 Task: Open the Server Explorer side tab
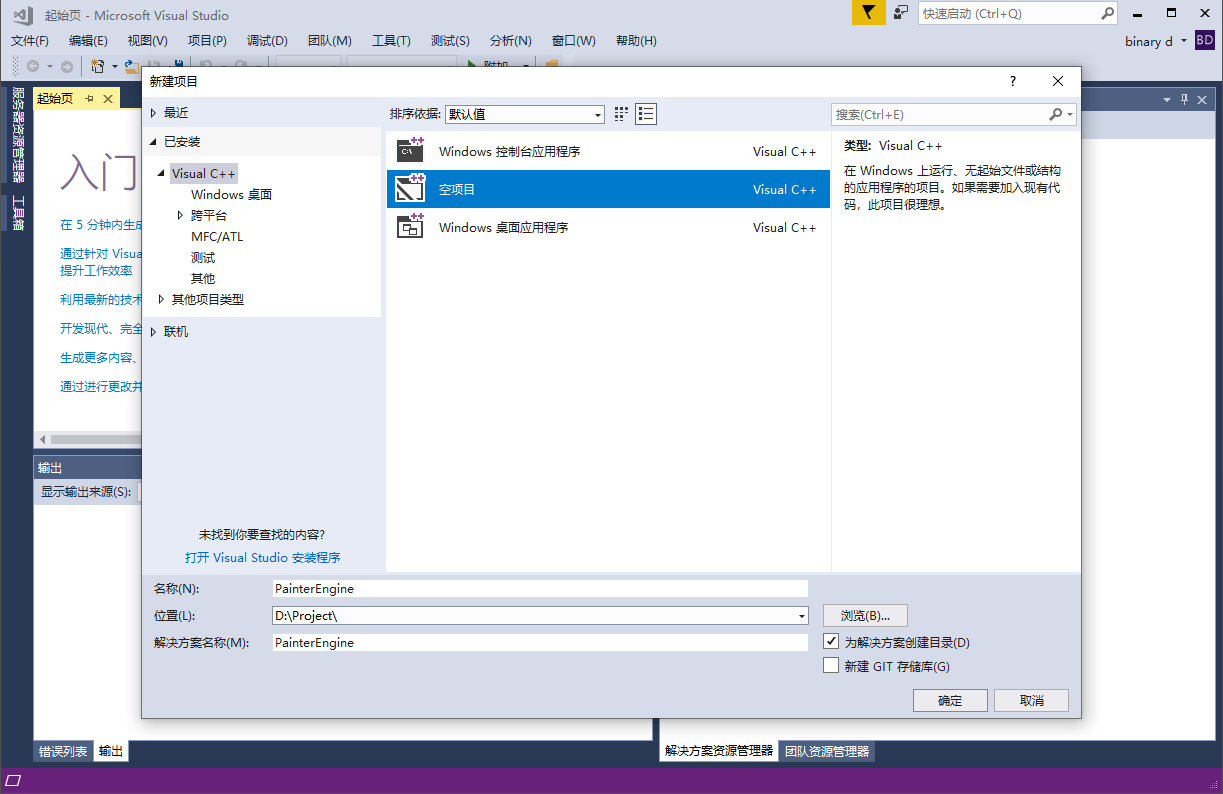18,136
